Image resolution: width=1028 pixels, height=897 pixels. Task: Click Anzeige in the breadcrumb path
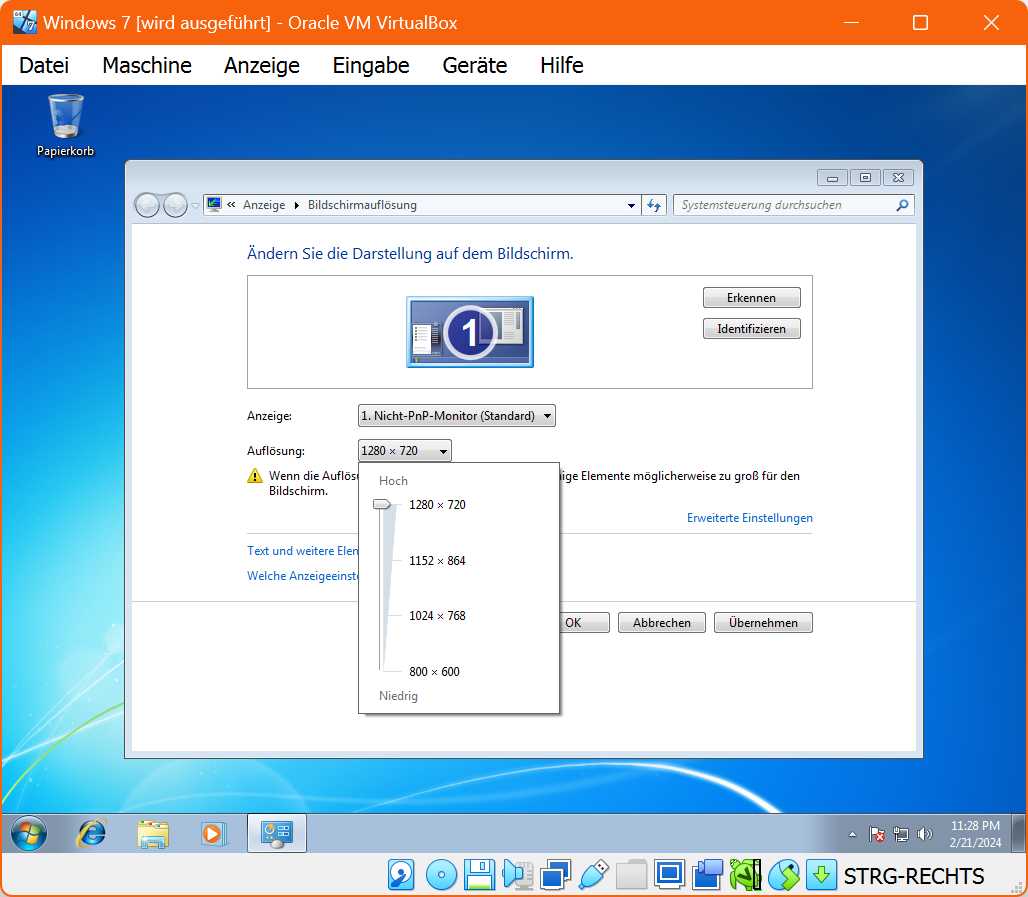[264, 205]
